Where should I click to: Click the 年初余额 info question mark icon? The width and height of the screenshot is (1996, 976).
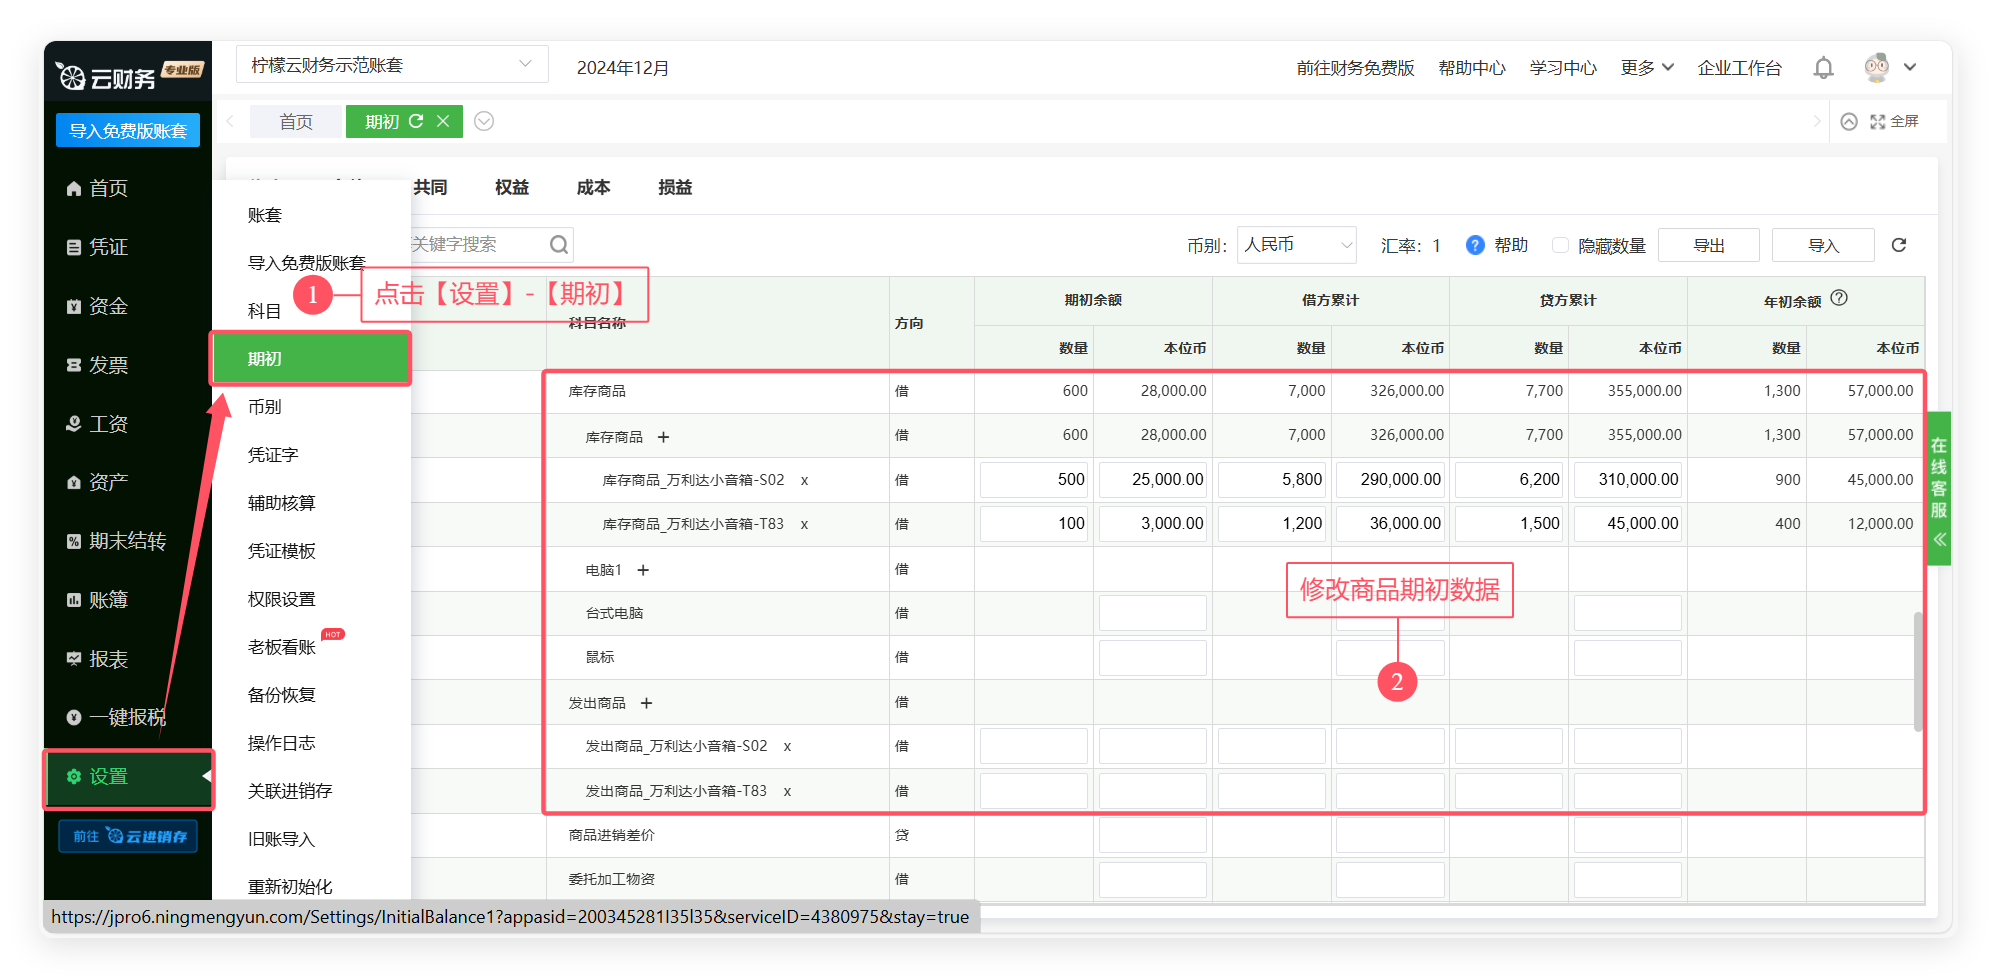[1839, 298]
